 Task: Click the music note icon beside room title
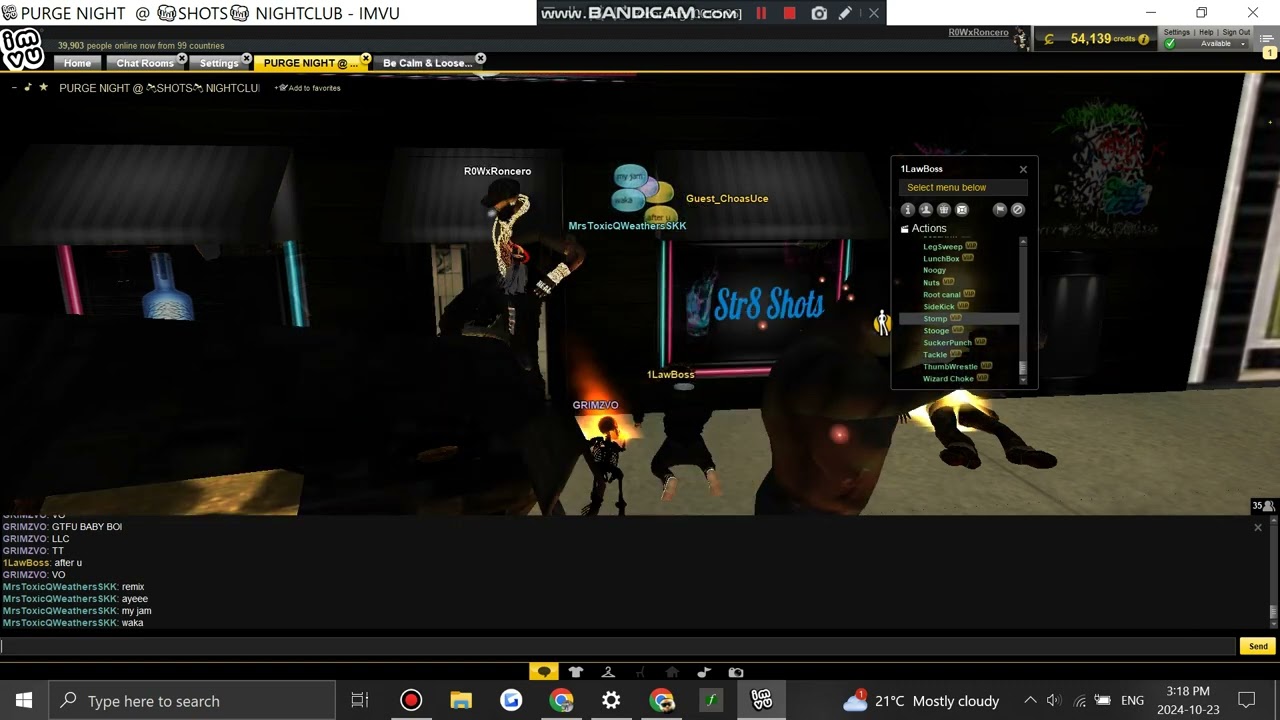tap(28, 88)
